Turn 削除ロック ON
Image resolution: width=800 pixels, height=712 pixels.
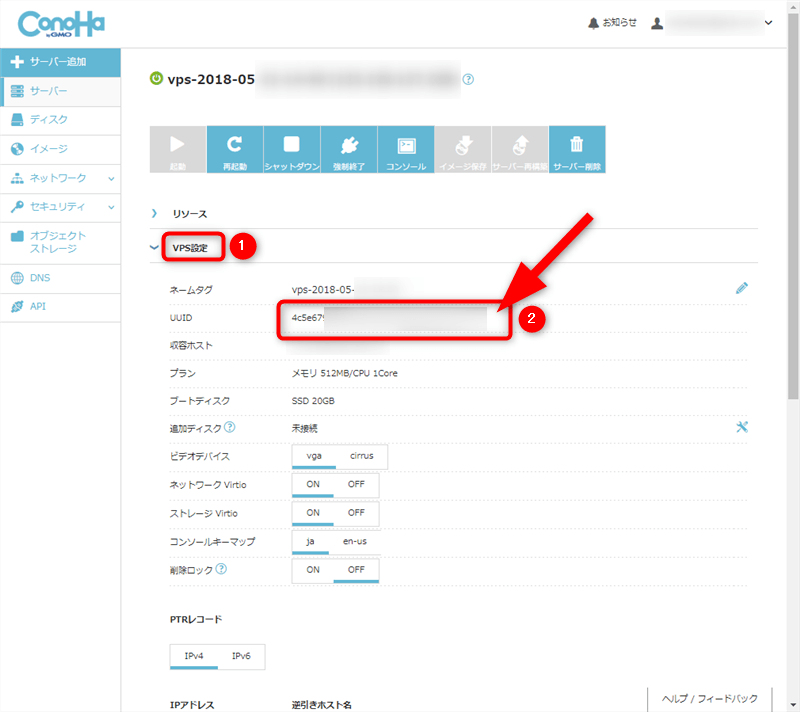pos(313,570)
